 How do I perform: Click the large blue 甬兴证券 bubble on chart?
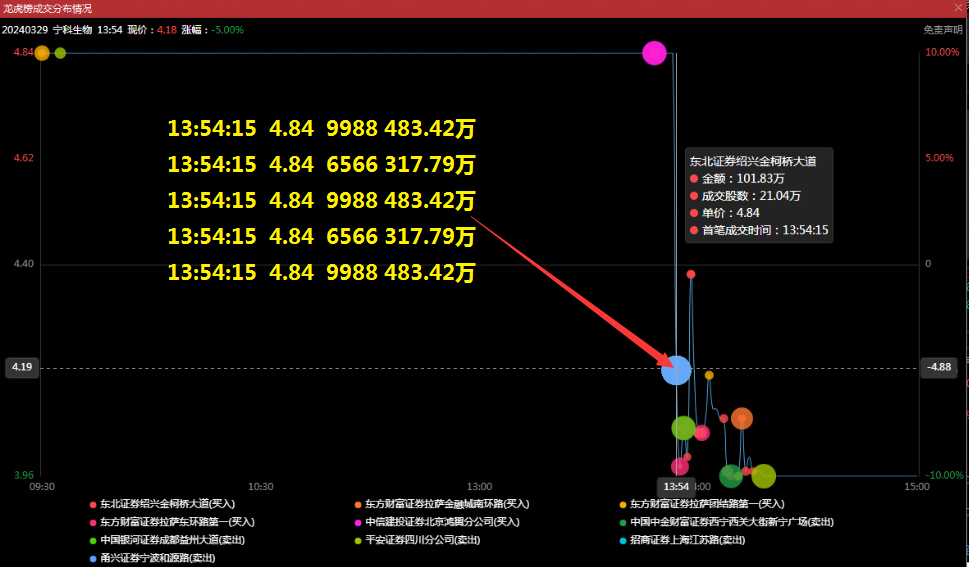[x=676, y=370]
